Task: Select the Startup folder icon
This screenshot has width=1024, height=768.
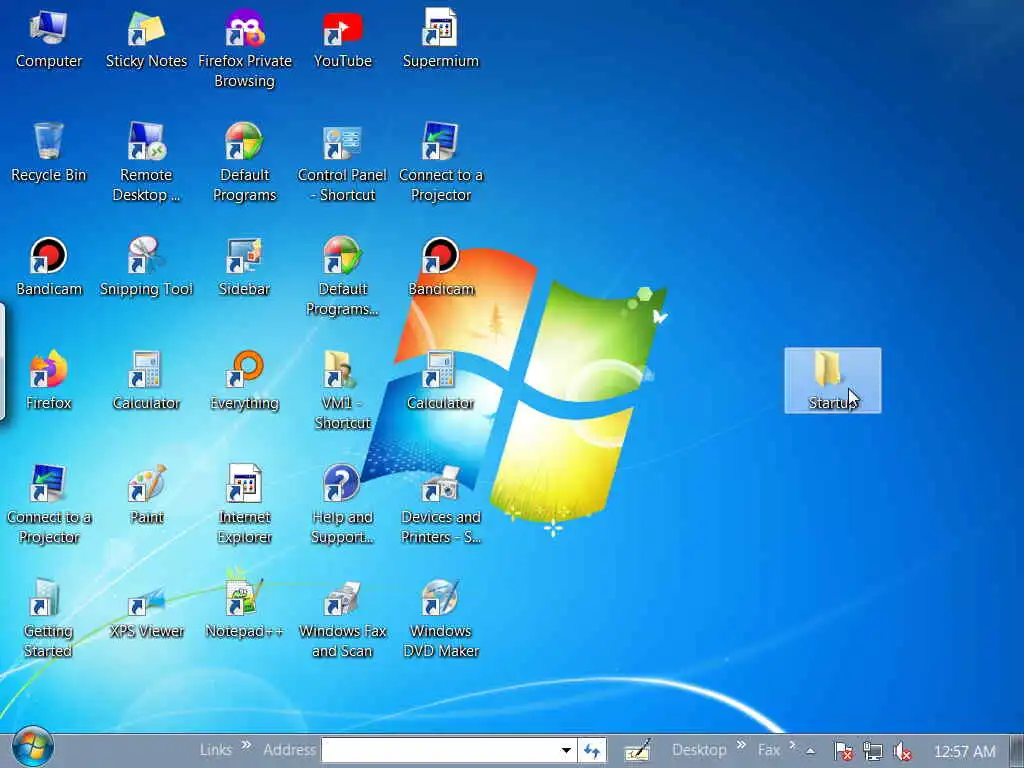Action: pyautogui.click(x=833, y=380)
